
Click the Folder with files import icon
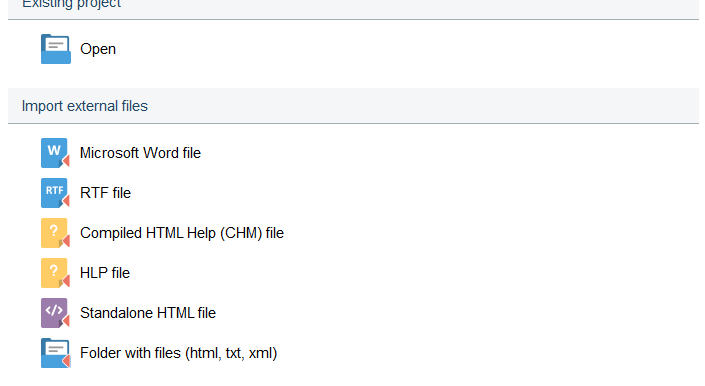pyautogui.click(x=55, y=353)
